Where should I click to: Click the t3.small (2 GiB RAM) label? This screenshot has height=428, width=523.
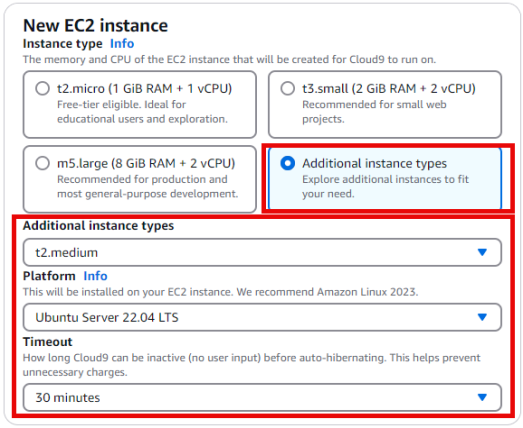point(389,89)
